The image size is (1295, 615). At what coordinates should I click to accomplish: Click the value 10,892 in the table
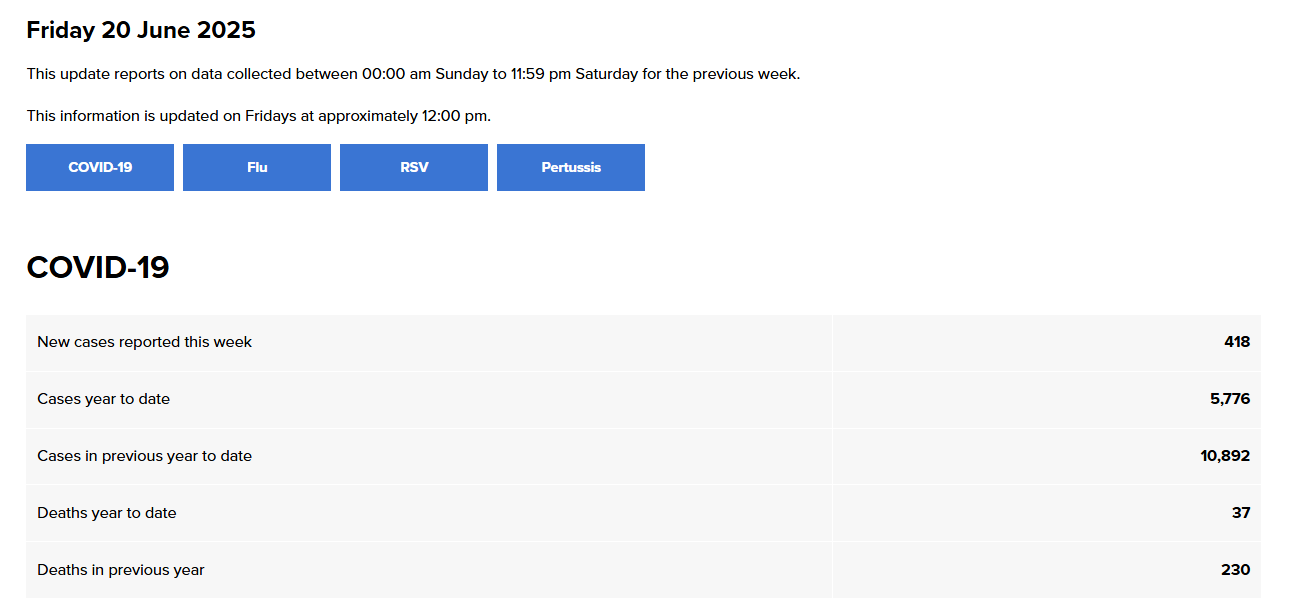tap(1225, 456)
